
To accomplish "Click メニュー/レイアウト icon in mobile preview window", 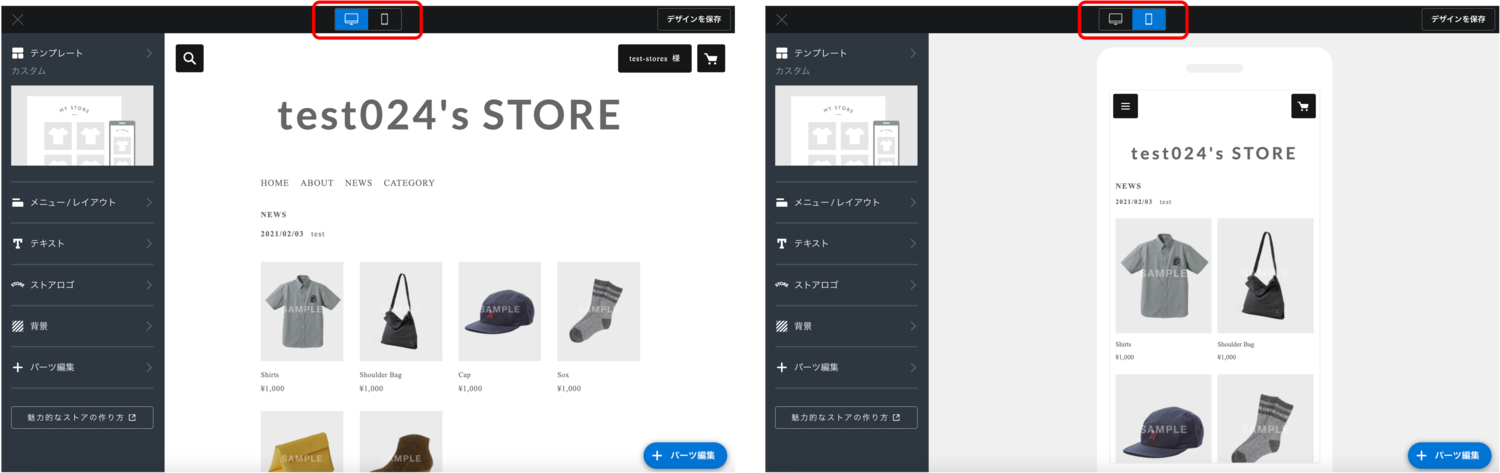I will click(782, 202).
